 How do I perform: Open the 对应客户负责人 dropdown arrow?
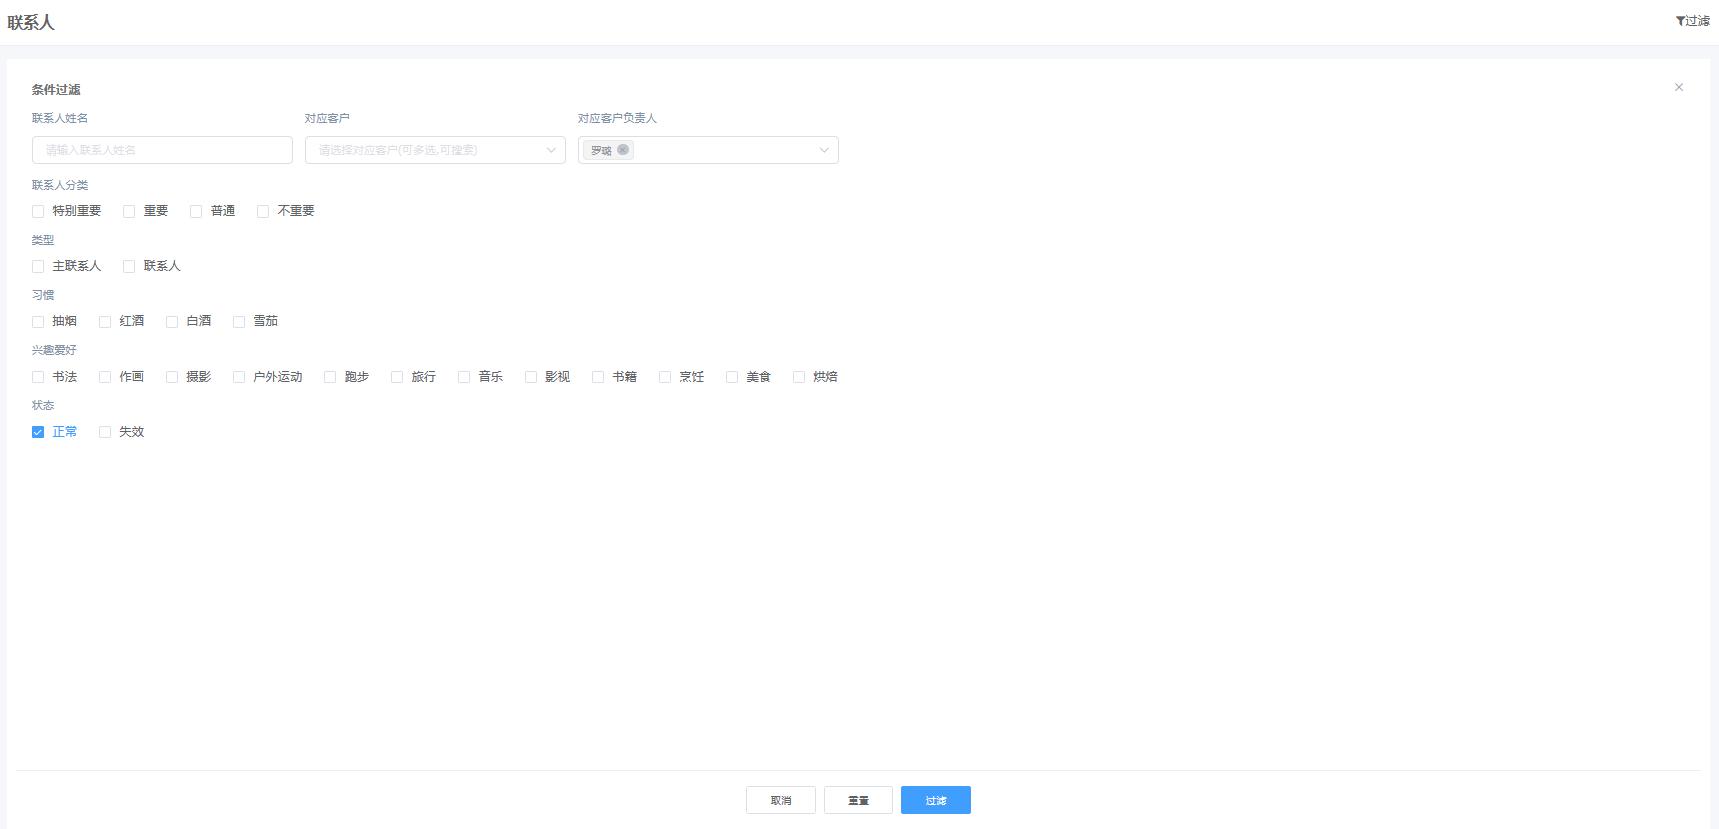click(824, 150)
